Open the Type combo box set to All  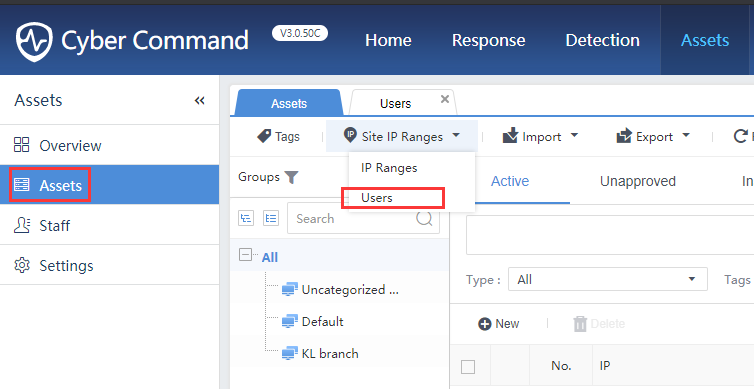pos(608,279)
